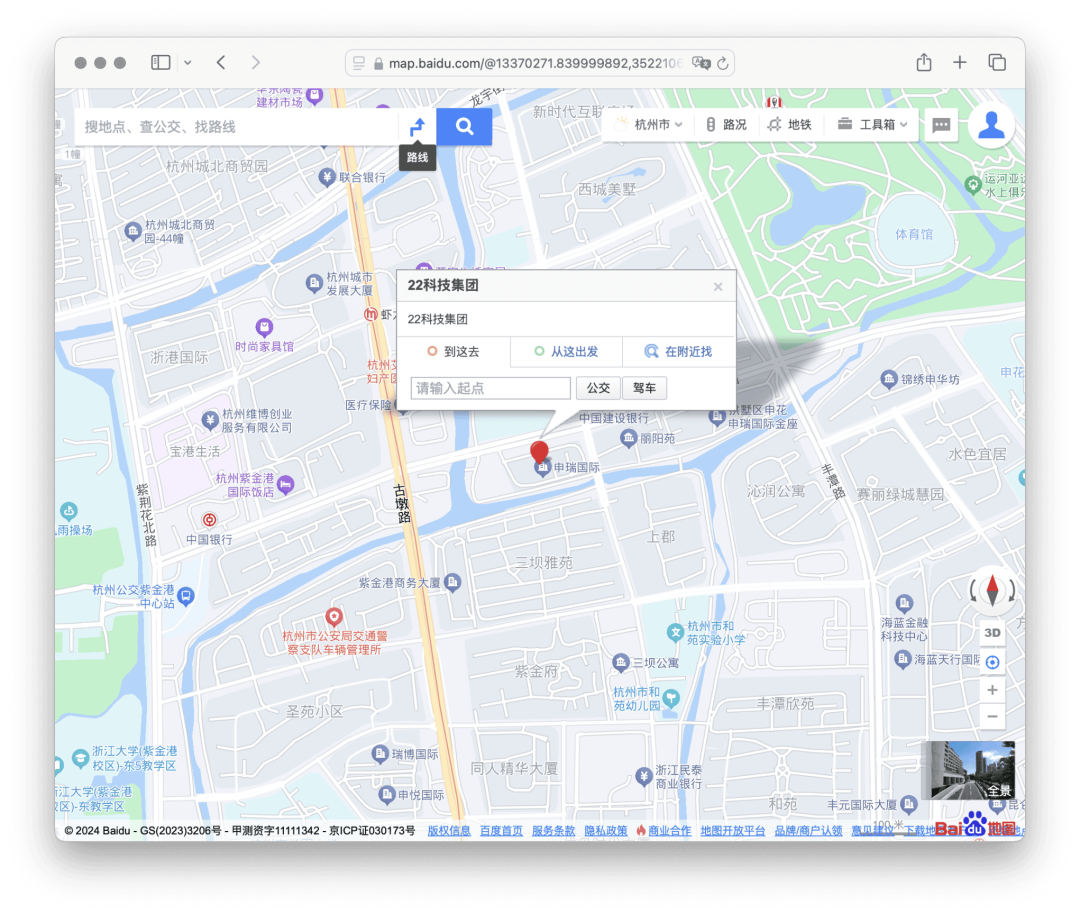Click the 杭州城北商贸园-44幢 marker
This screenshot has height=914, width=1080.
pos(133,231)
